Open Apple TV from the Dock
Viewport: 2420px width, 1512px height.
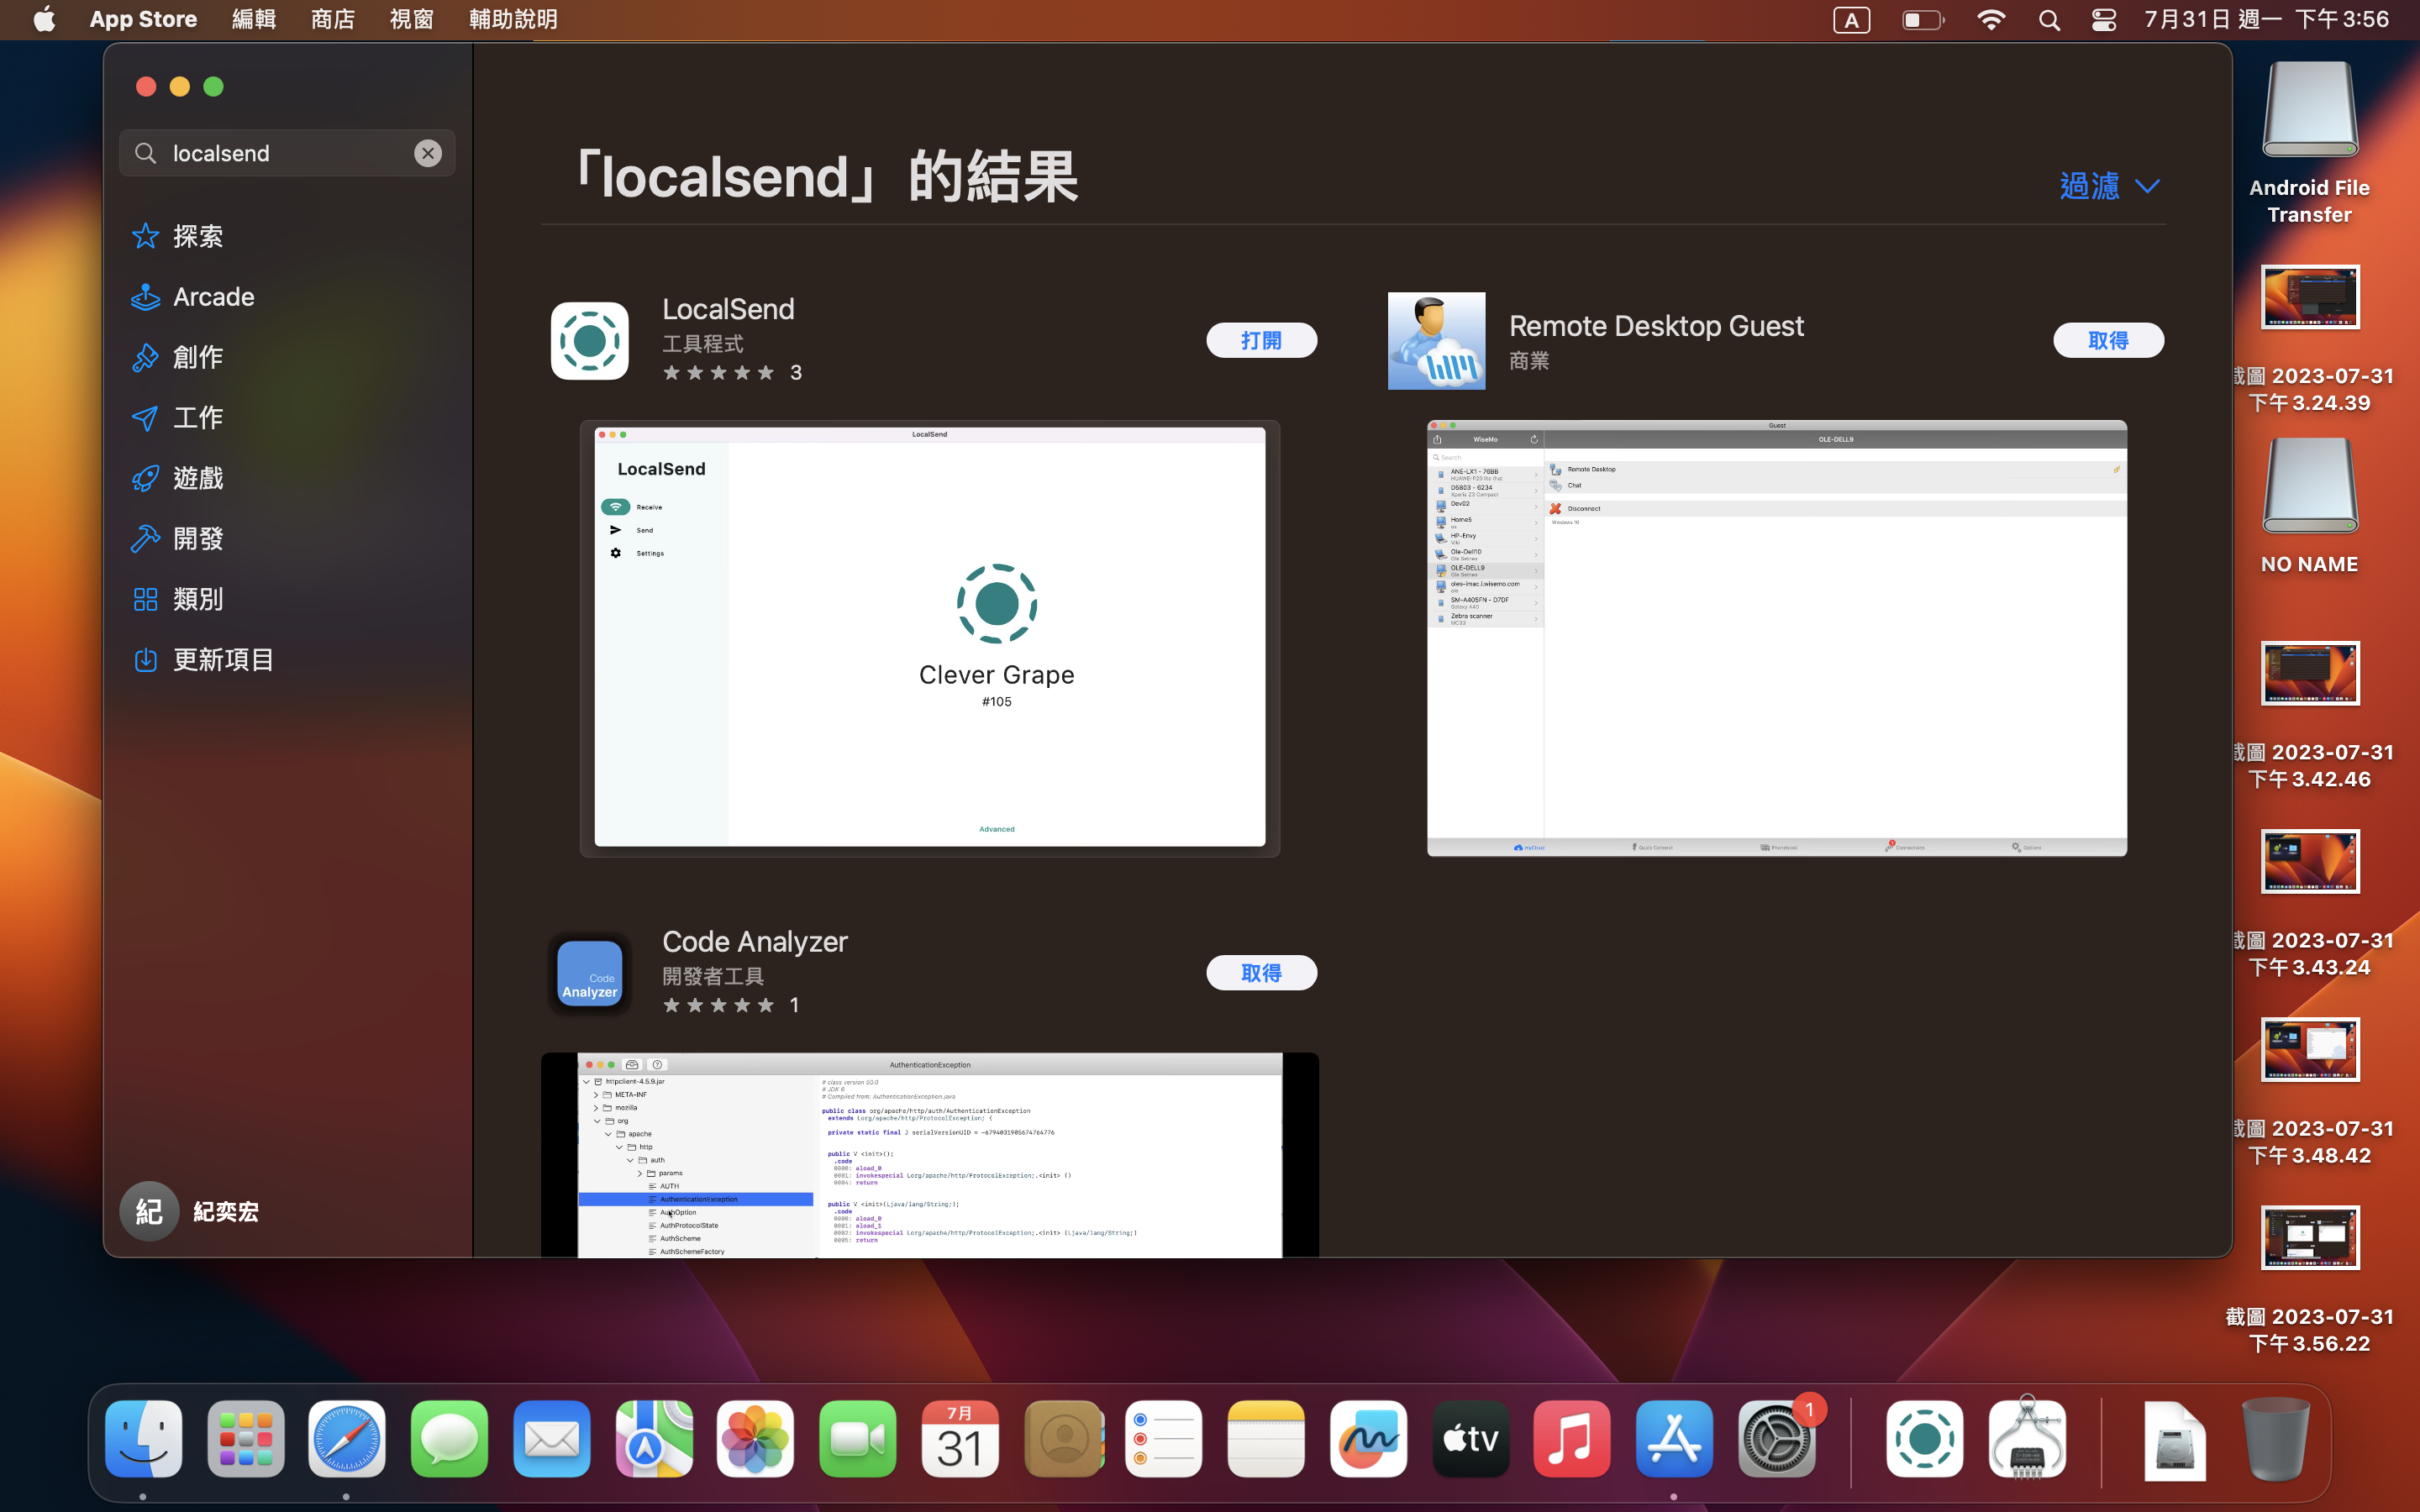[x=1471, y=1439]
